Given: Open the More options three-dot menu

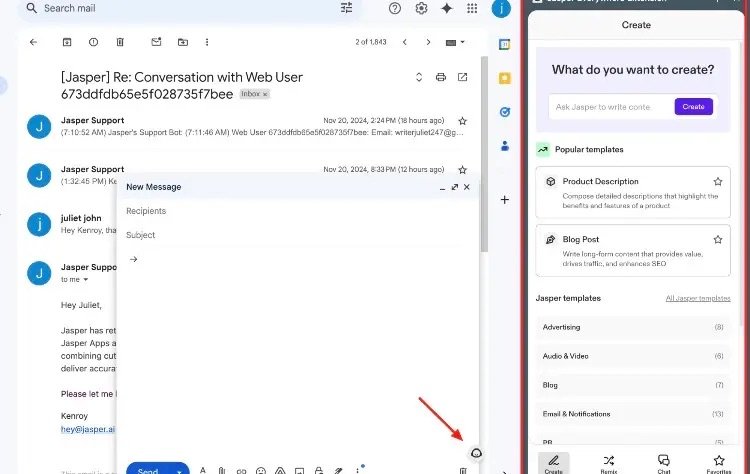Looking at the screenshot, I should point(207,42).
